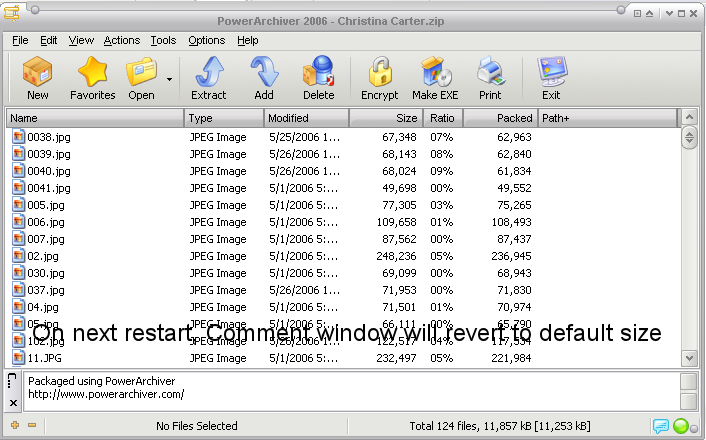Click the 09% ratio for 0040.jpg
The width and height of the screenshot is (706, 440).
coord(442,171)
